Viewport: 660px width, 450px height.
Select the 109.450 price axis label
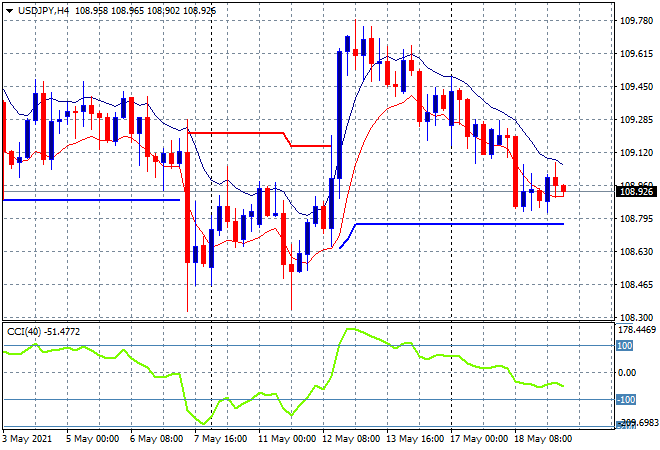click(x=636, y=87)
